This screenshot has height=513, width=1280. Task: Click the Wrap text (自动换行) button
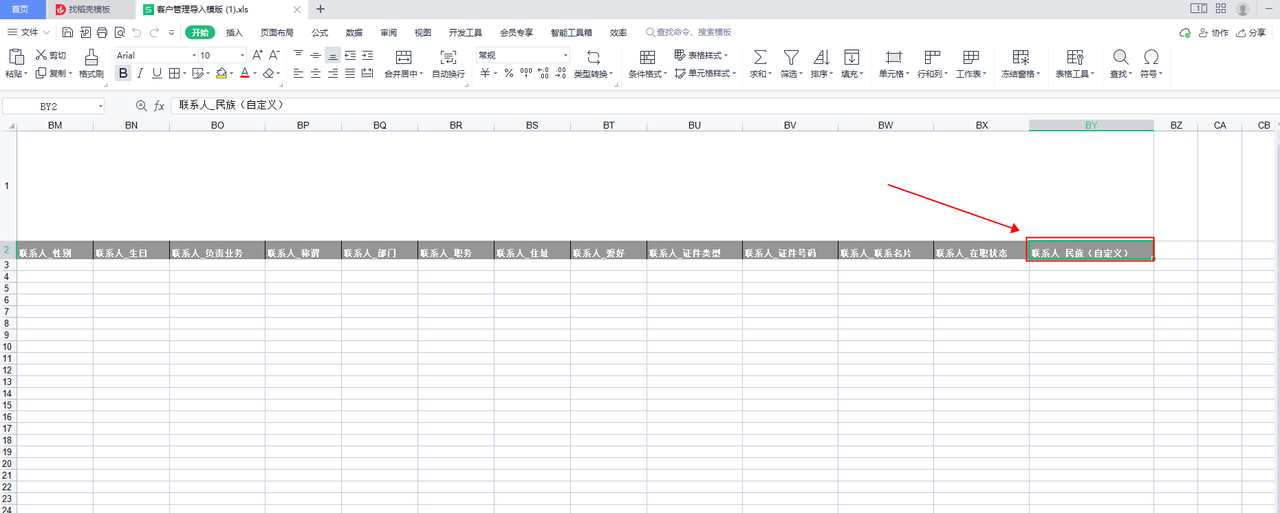coord(448,64)
